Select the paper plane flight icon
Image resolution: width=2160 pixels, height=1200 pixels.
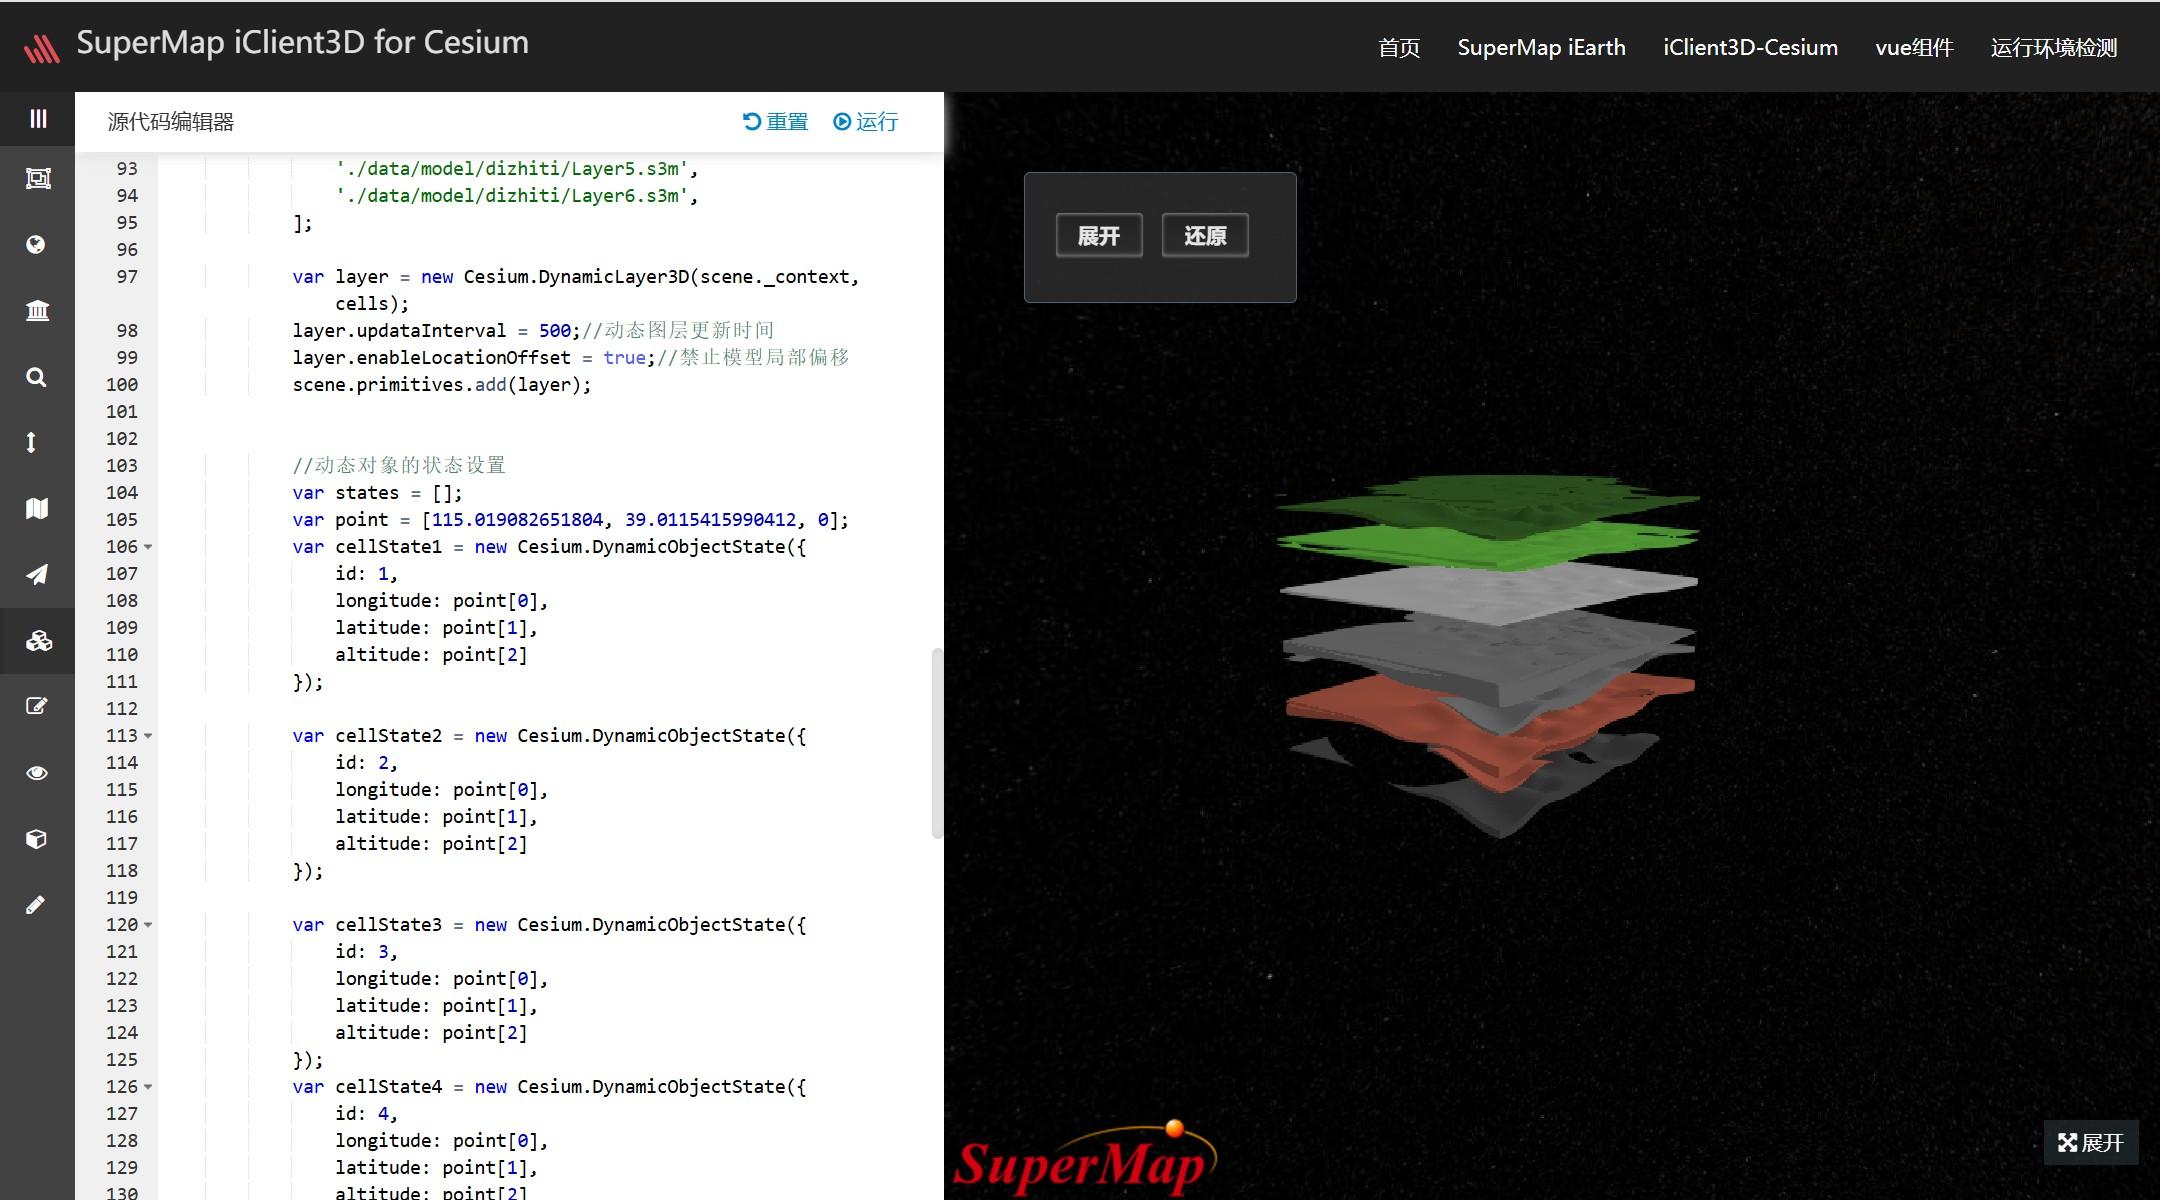(x=37, y=575)
